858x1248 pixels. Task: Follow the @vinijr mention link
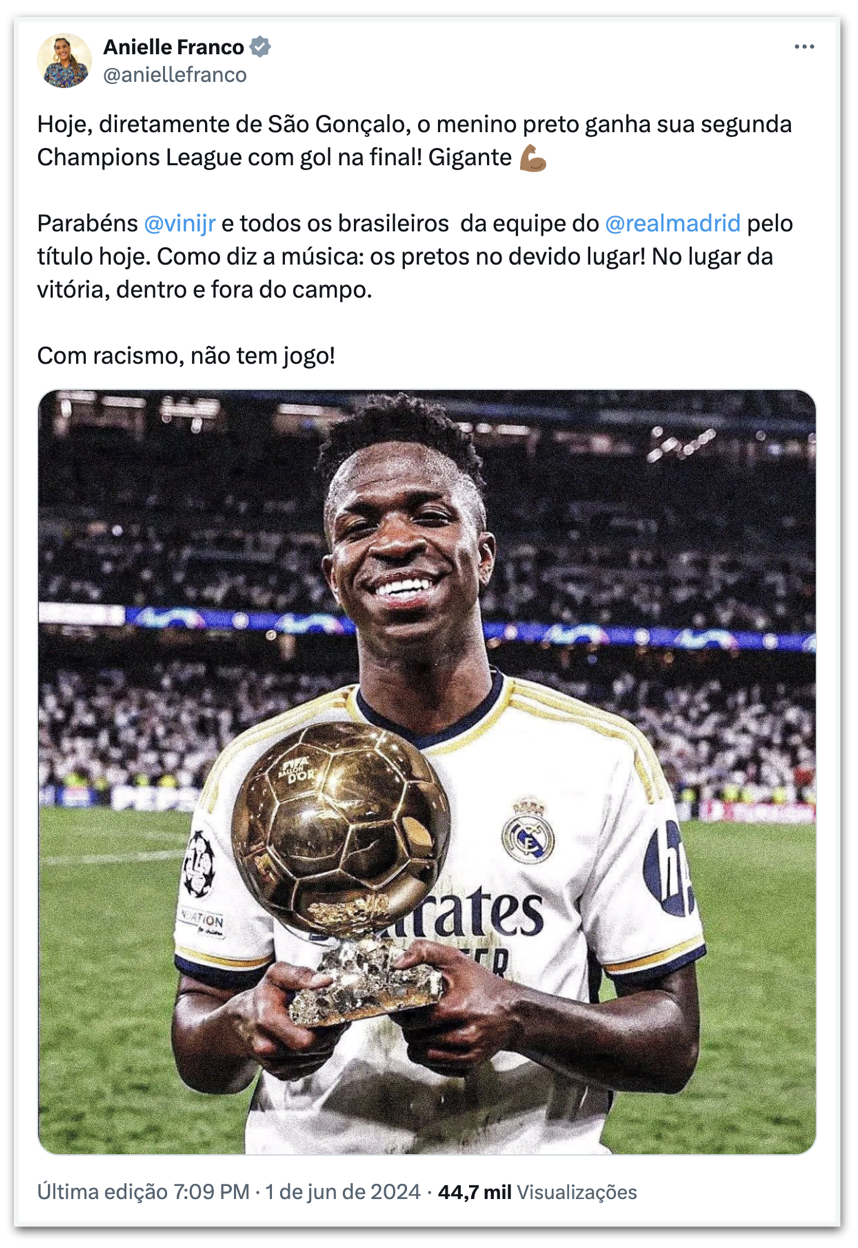173,222
